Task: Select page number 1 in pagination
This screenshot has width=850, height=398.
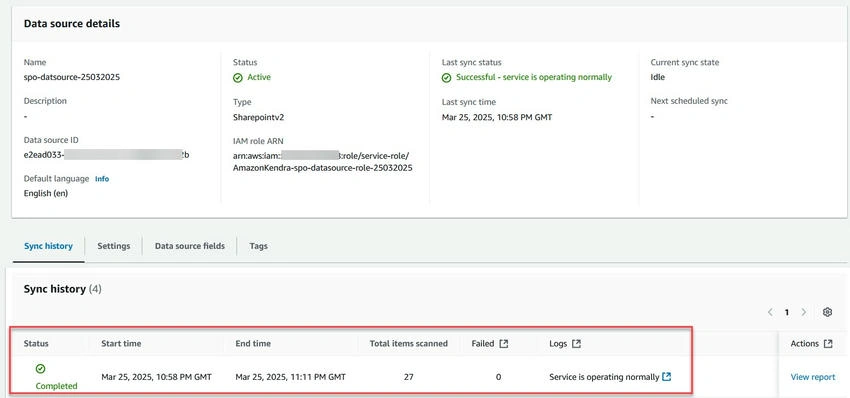Action: 787,312
